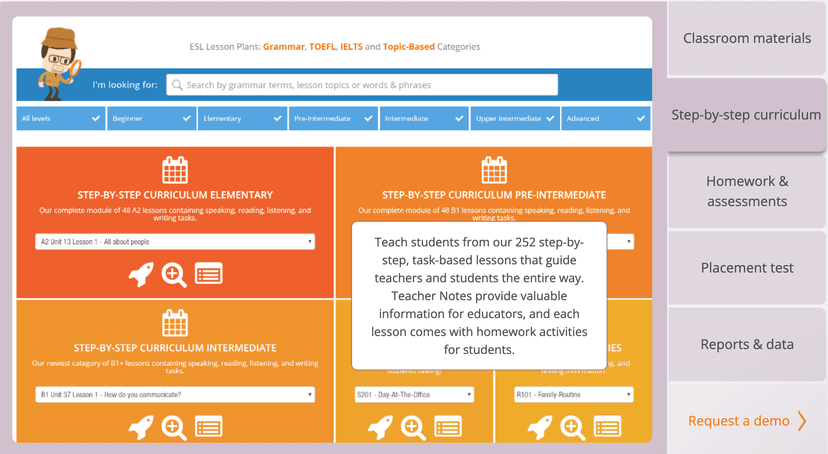Switch to the Classroom materials tab
The height and width of the screenshot is (454, 828).
click(747, 38)
